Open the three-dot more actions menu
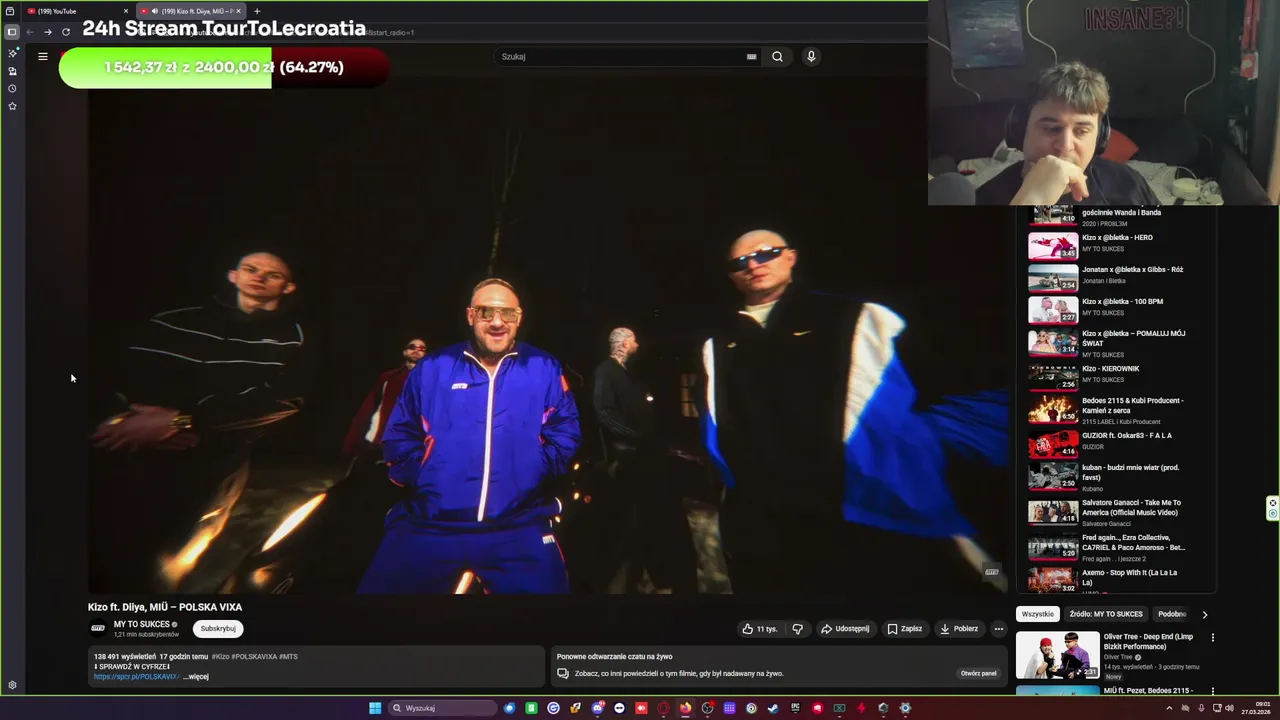 click(x=998, y=629)
